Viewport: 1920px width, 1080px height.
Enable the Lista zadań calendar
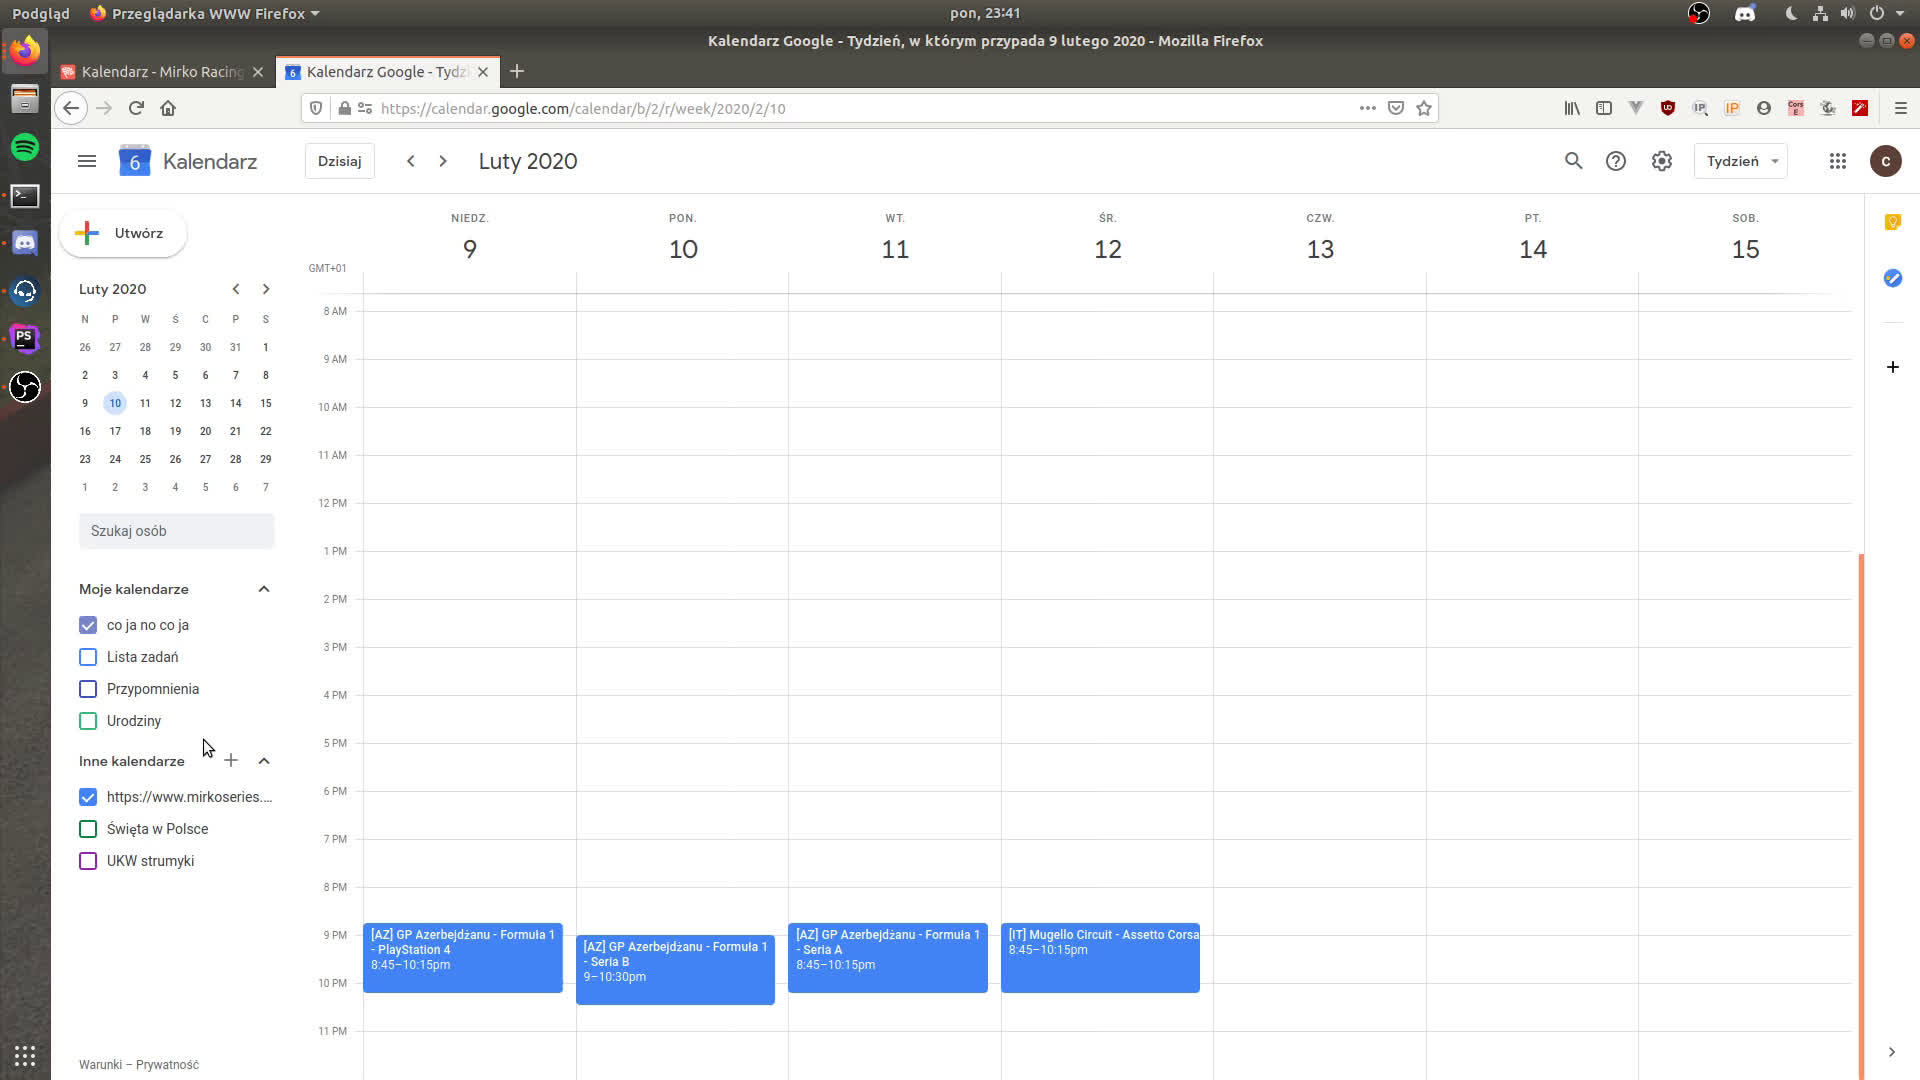pos(88,657)
